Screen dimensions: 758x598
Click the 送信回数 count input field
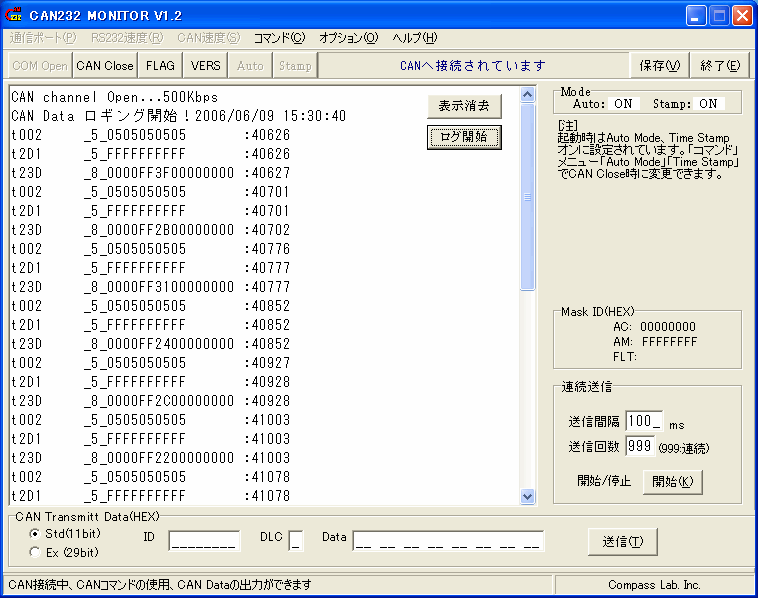[x=640, y=446]
